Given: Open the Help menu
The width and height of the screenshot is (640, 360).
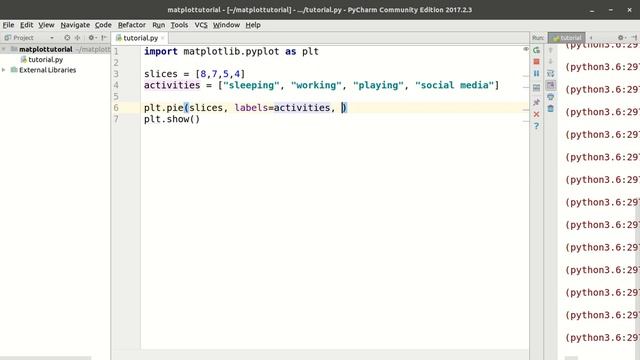Looking at the screenshot, I should pyautogui.click(x=253, y=25).
